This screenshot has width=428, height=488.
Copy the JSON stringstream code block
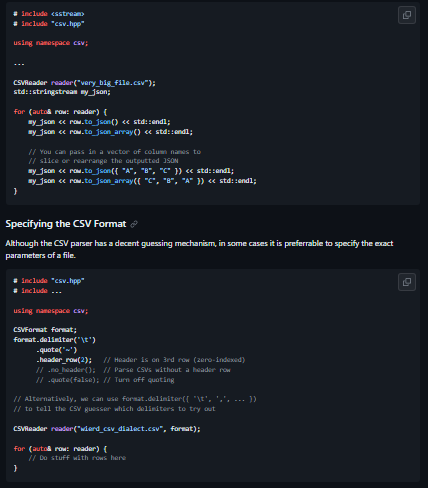click(x=407, y=15)
